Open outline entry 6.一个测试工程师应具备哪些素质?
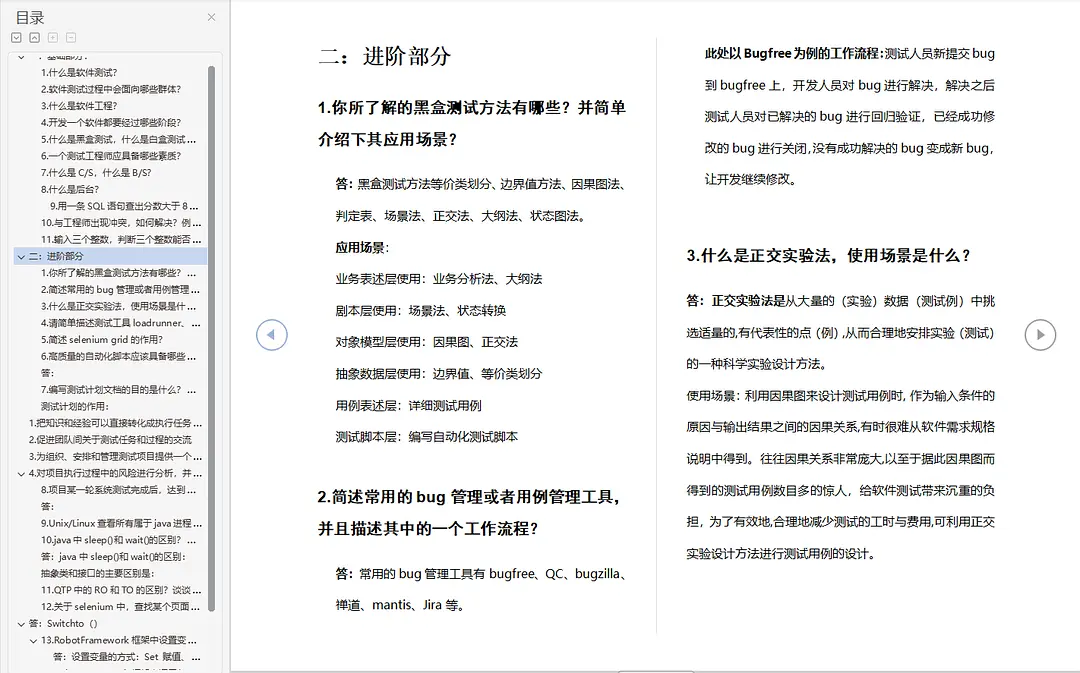Viewport: 1080px width, 673px height. pyautogui.click(x=111, y=156)
